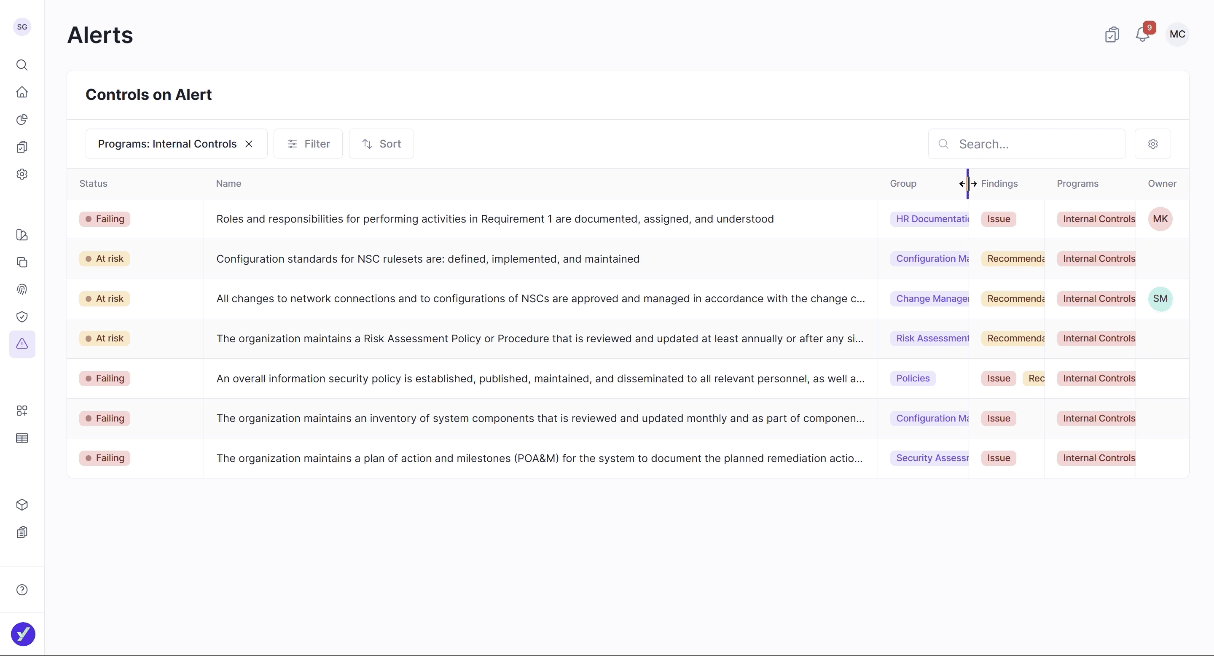
Task: Click the Sort button
Action: [x=381, y=144]
